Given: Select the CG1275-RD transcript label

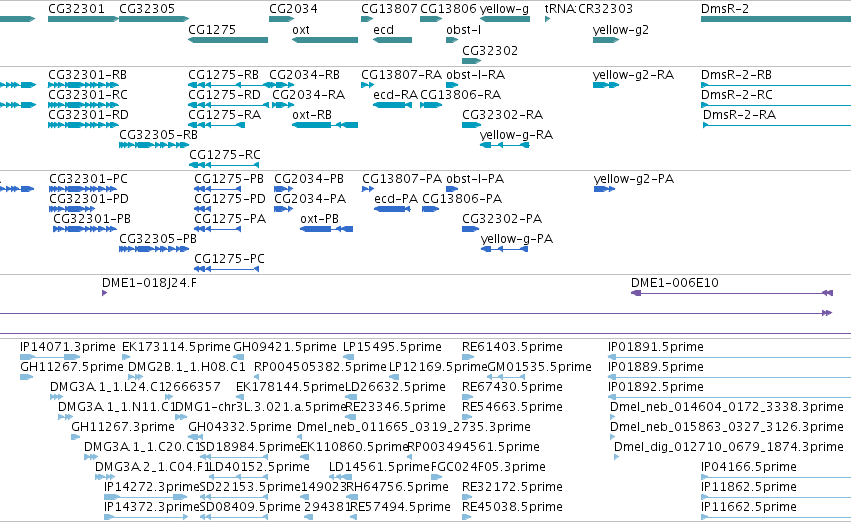Looking at the screenshot, I should click(224, 95).
